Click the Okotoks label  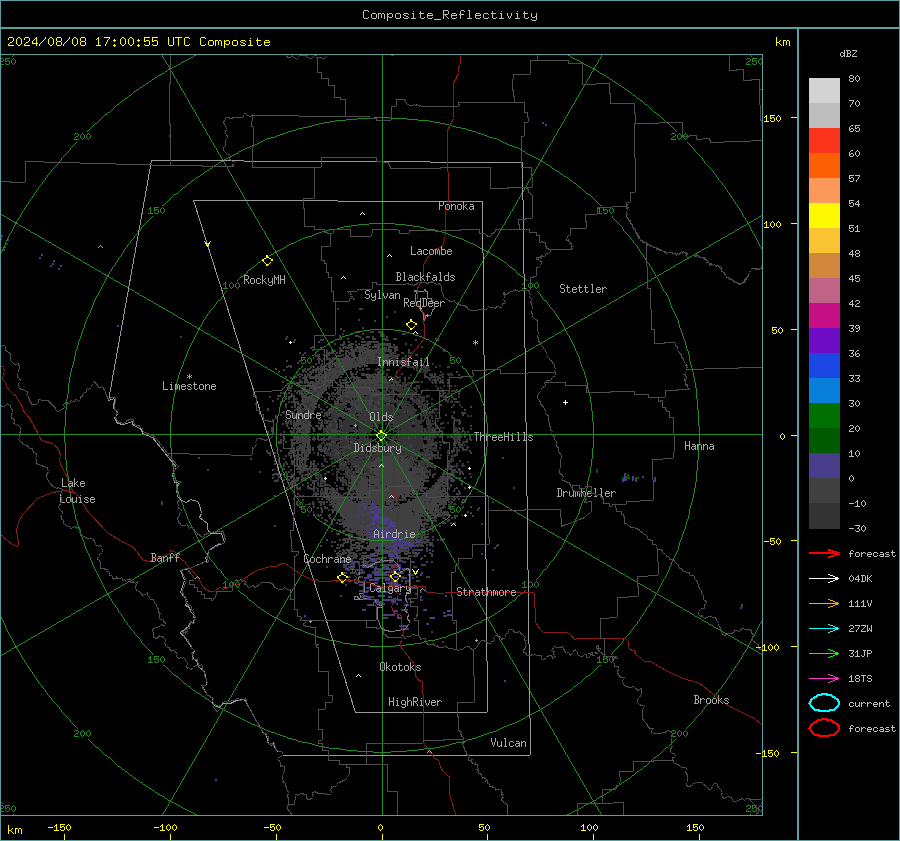tap(400, 667)
